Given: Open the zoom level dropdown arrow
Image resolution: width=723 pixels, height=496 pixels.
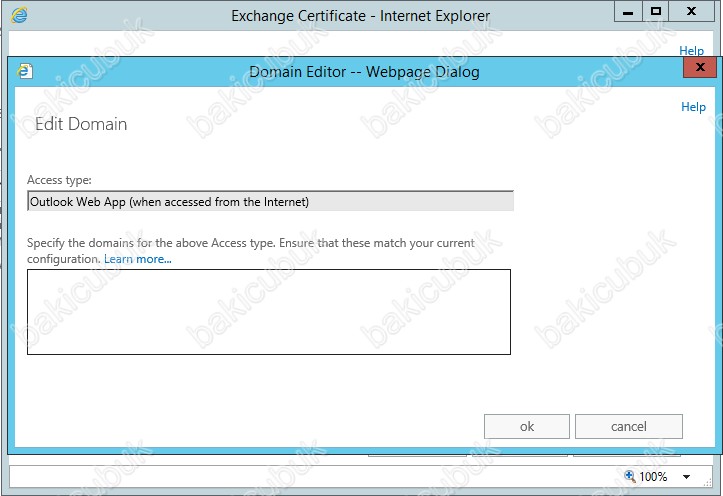Looking at the screenshot, I should point(686,477).
